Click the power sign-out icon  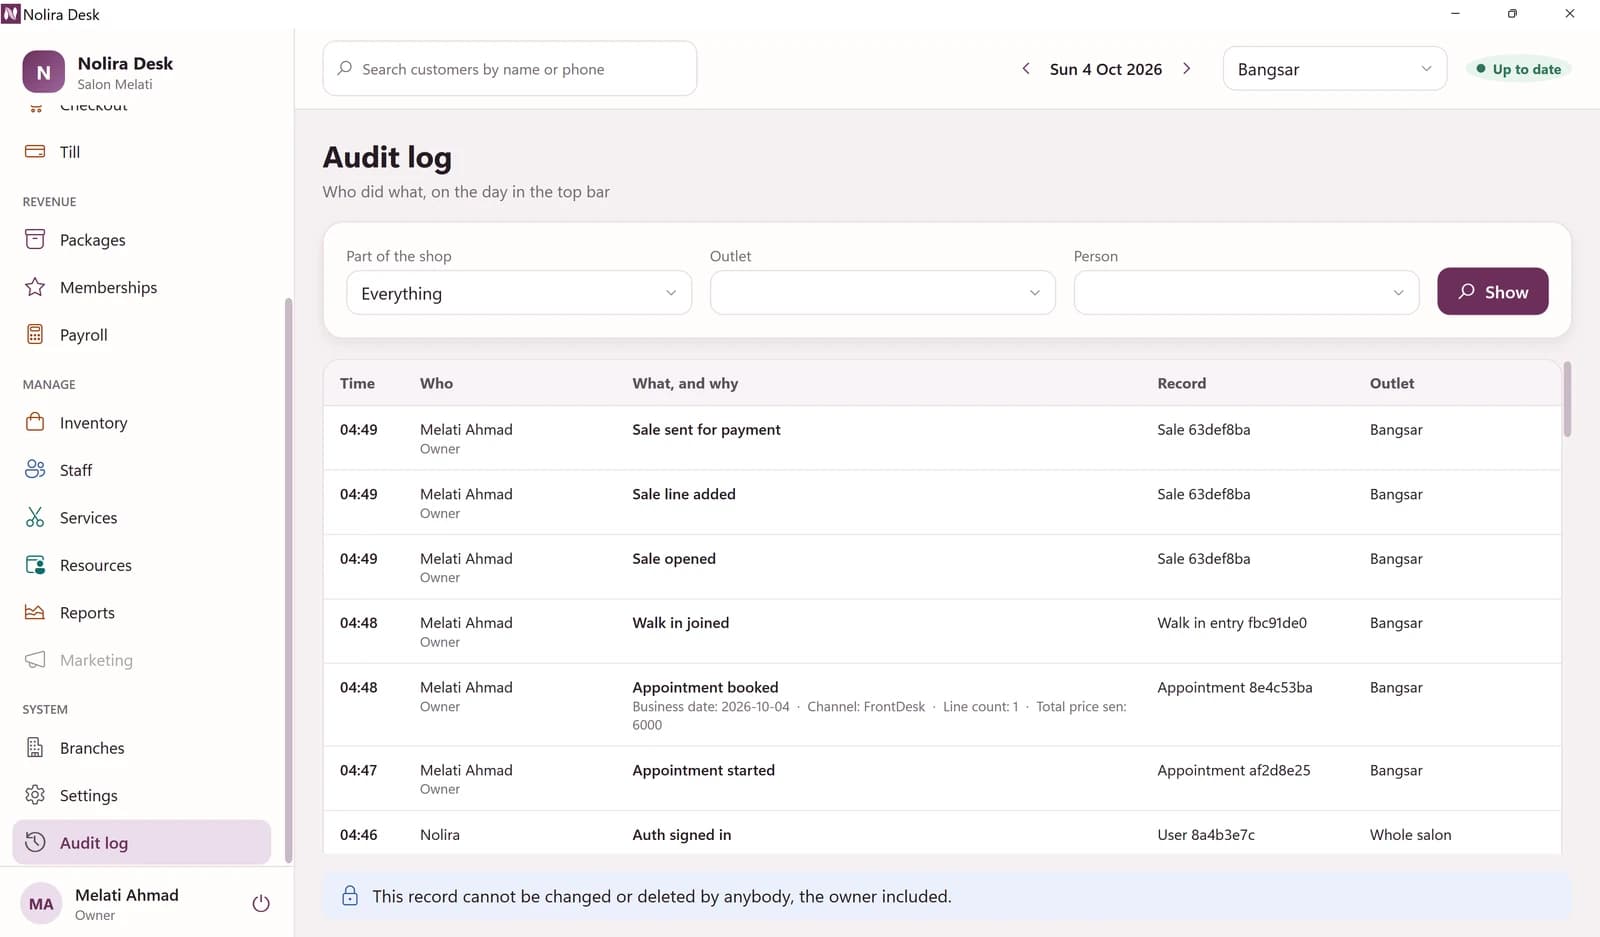[x=261, y=904]
